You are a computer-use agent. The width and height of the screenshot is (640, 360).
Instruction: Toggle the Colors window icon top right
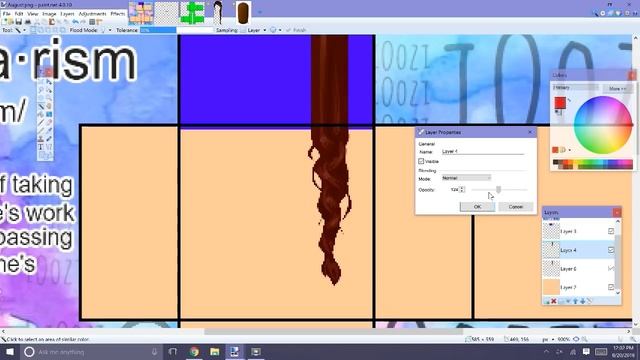click(x=618, y=13)
